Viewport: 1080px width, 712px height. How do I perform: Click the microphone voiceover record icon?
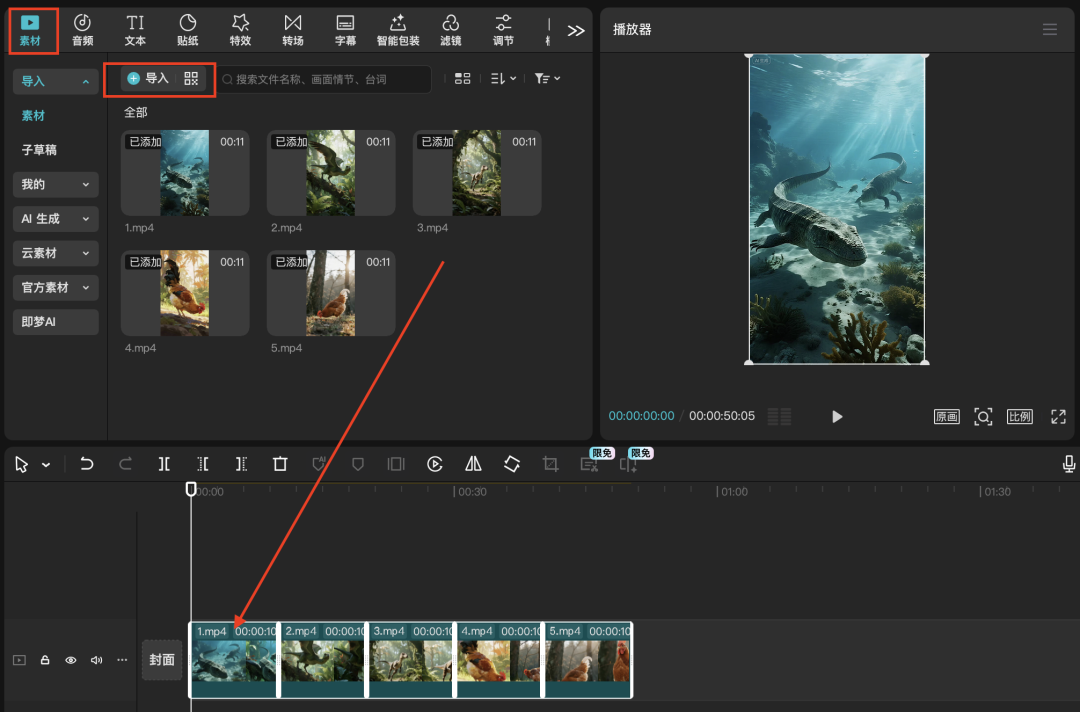(1069, 464)
